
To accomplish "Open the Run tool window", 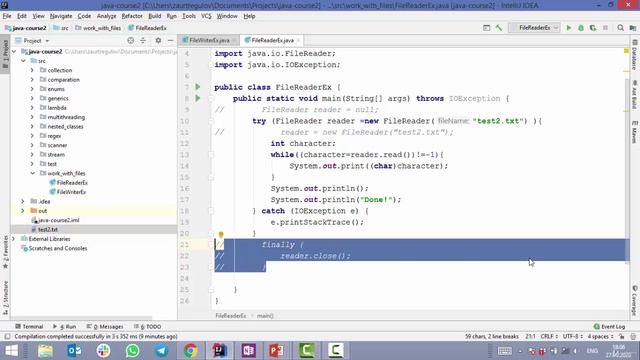I will click(x=65, y=327).
